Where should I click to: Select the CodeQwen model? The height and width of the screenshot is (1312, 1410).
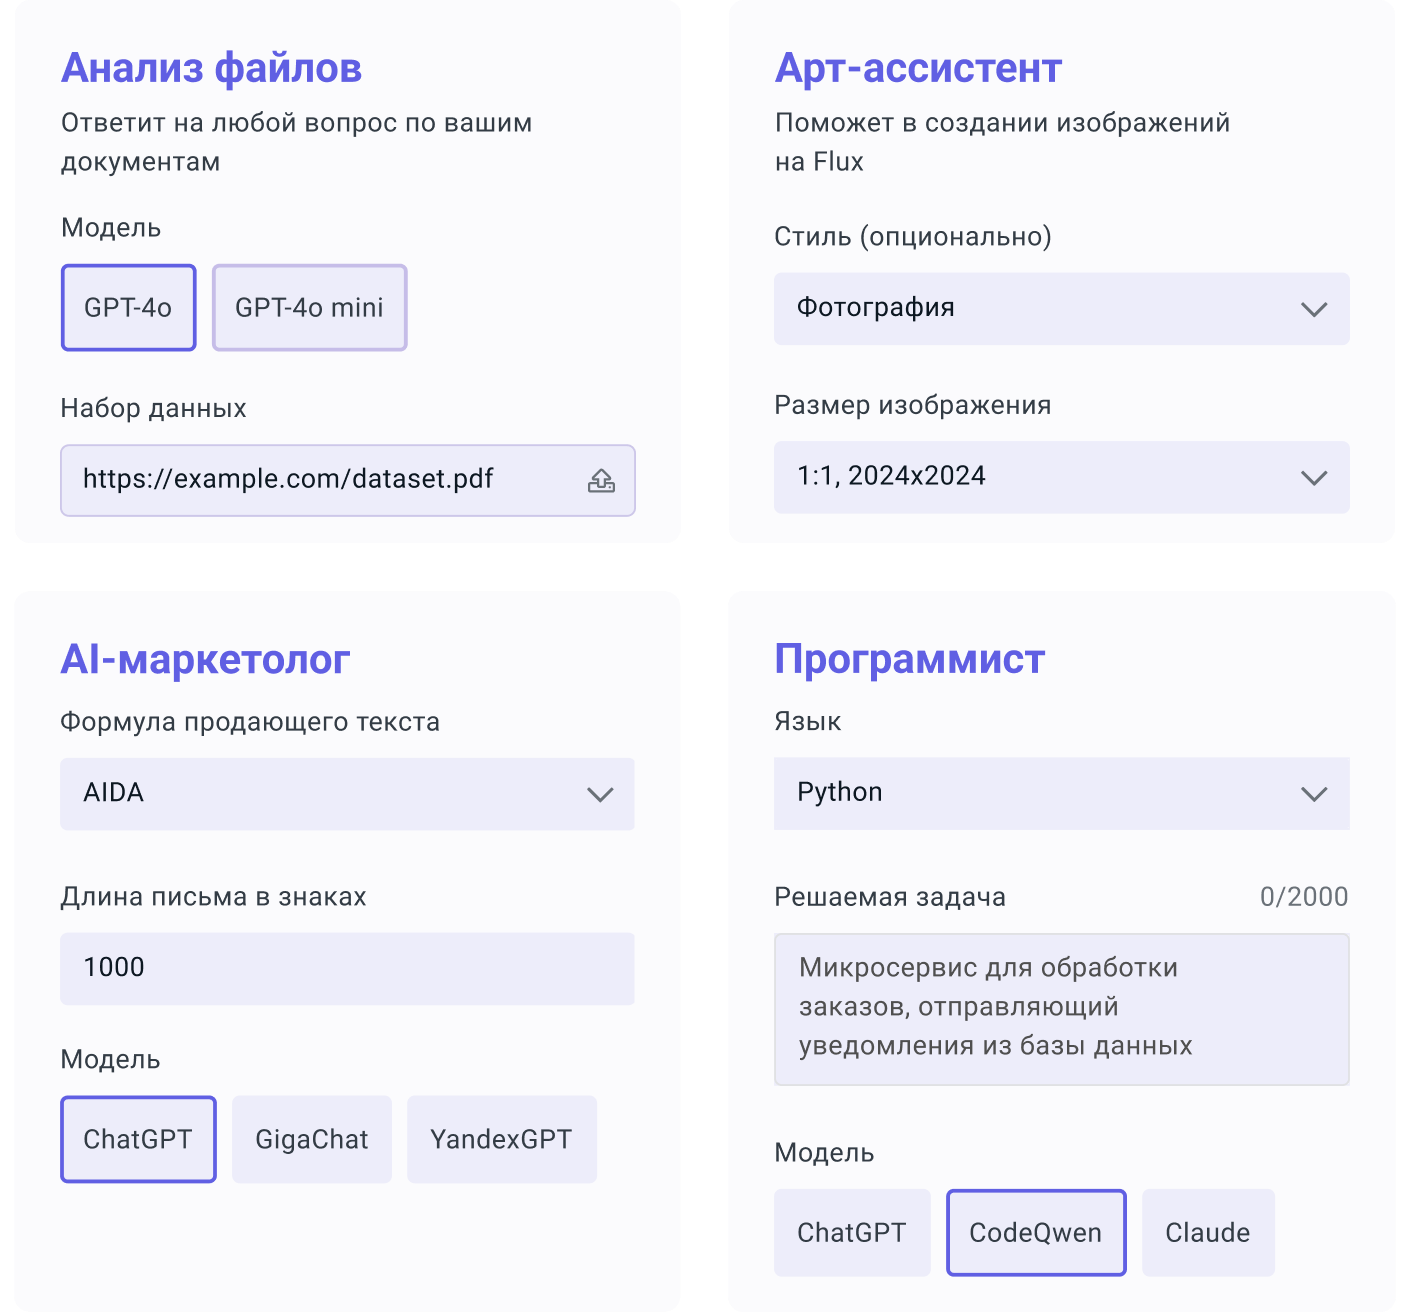(x=1036, y=1232)
